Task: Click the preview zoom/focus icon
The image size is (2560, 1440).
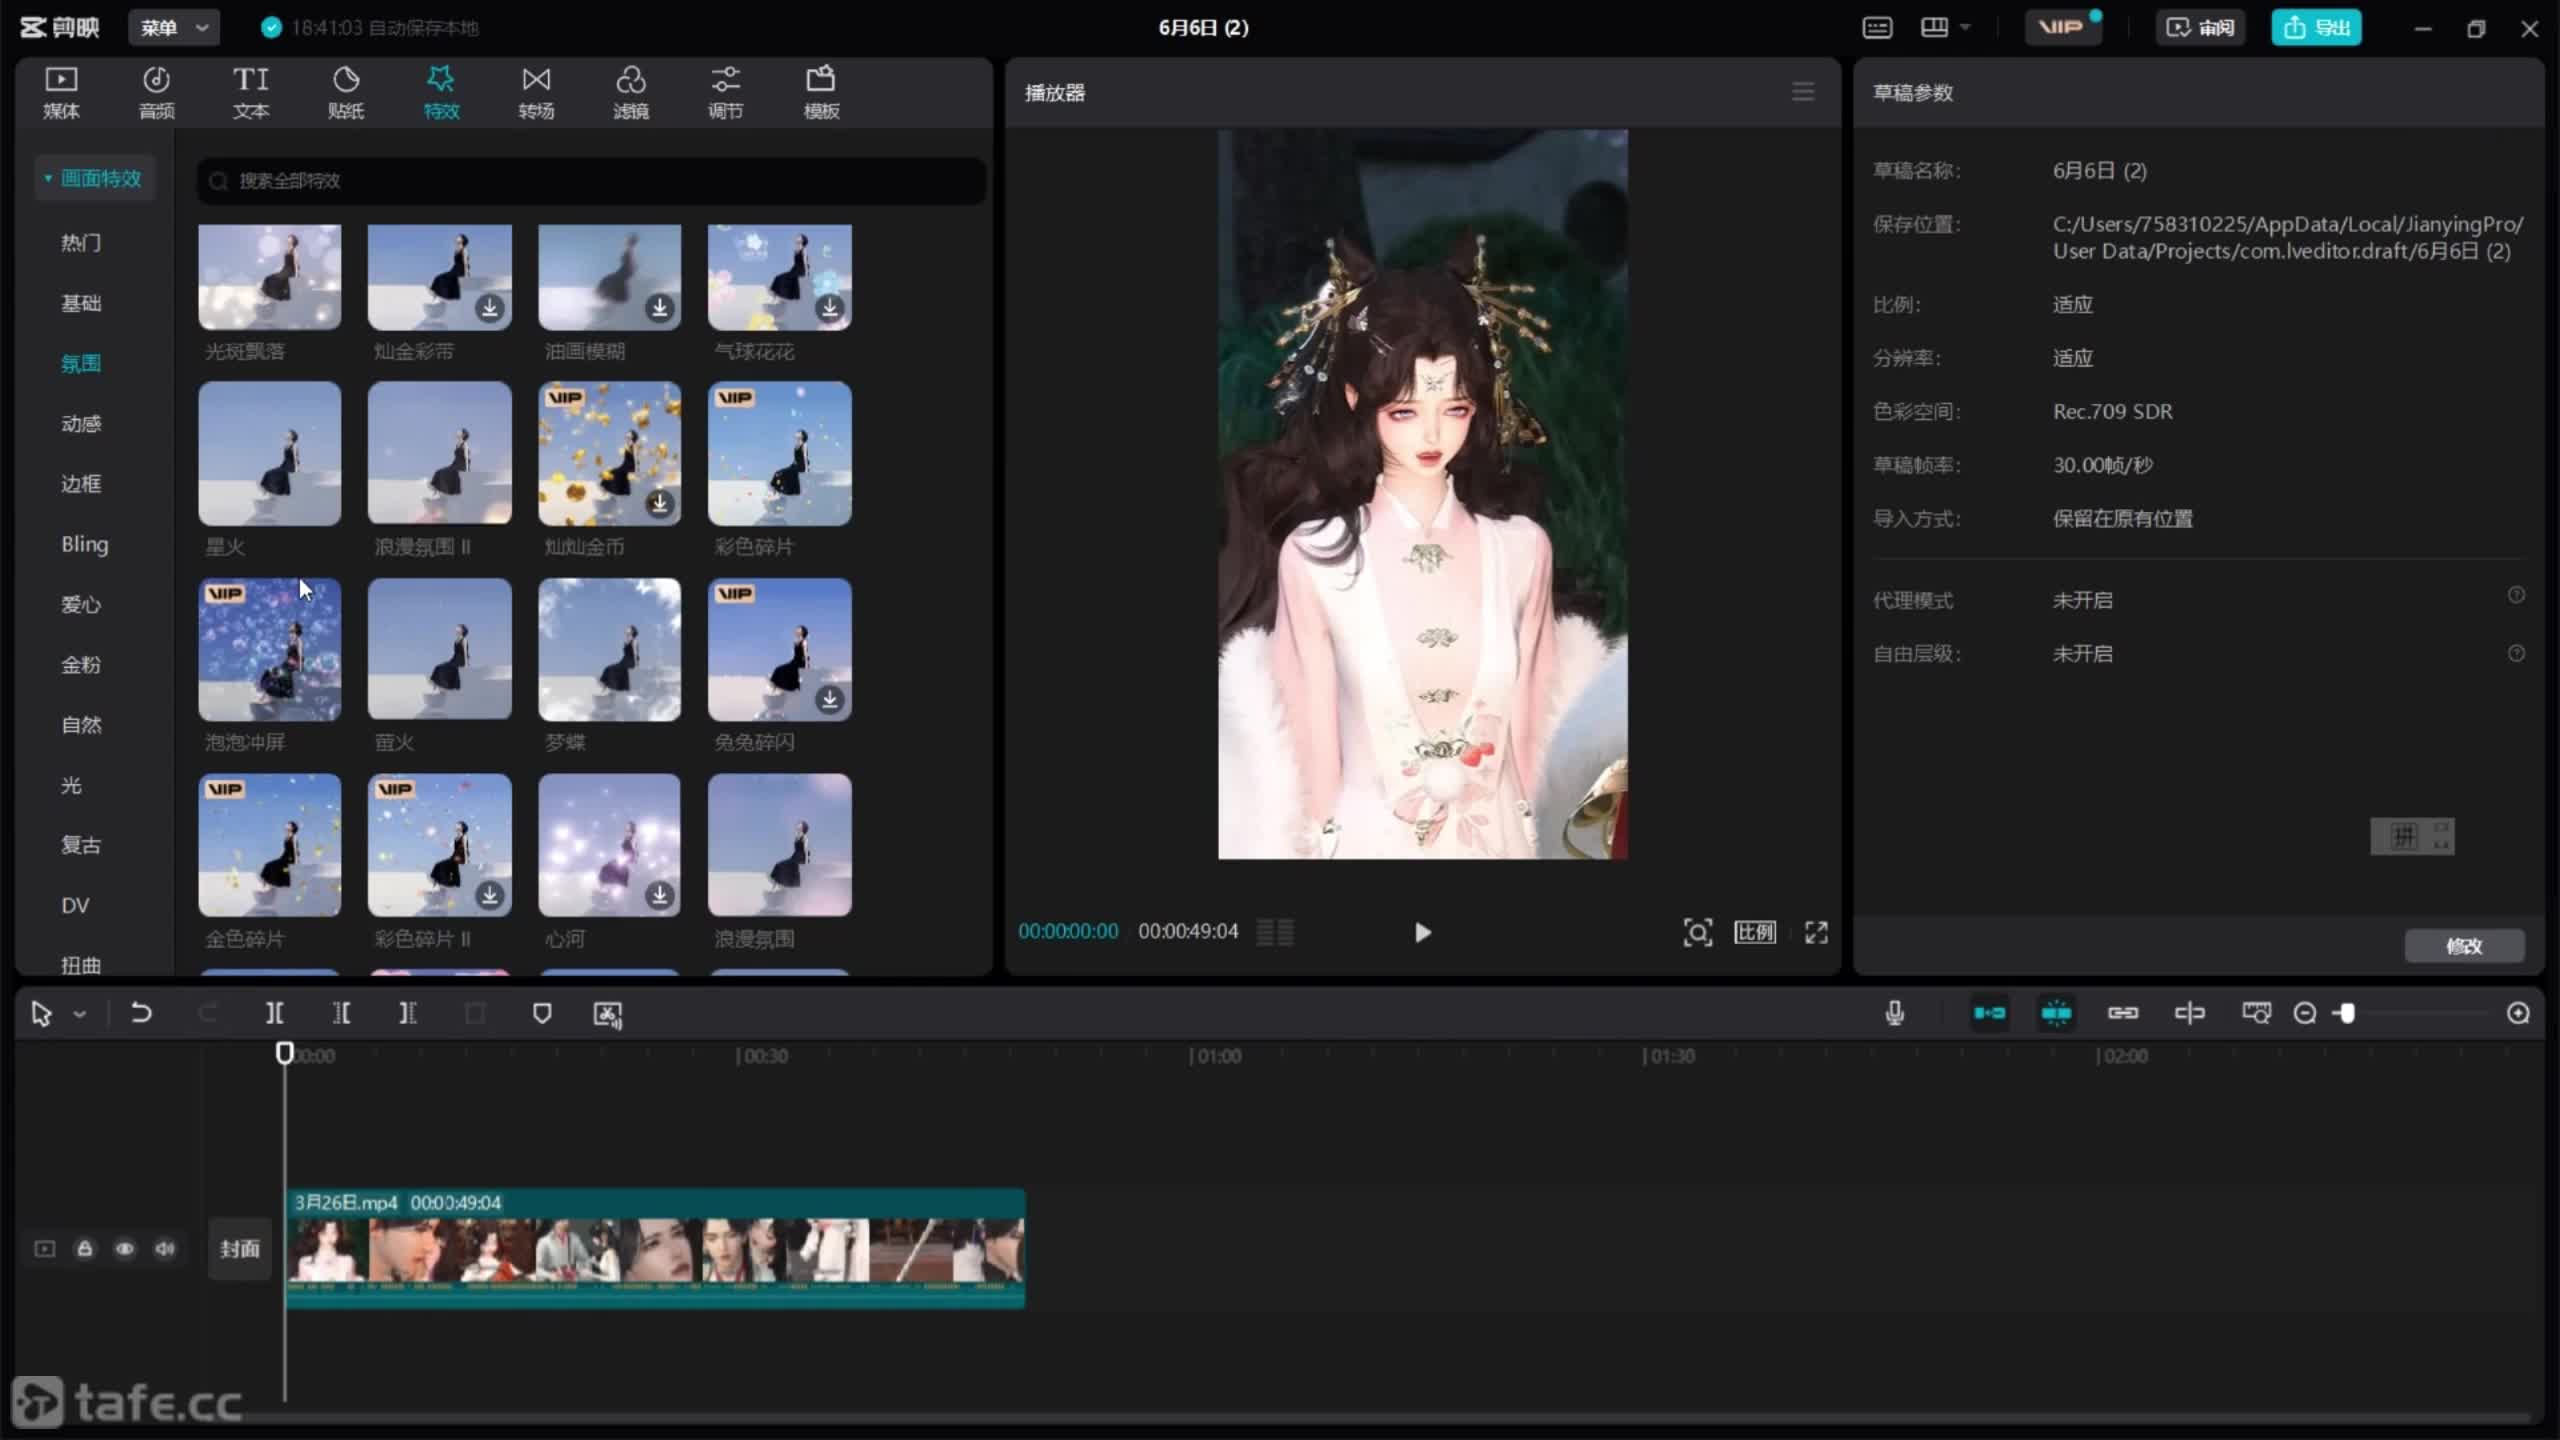Action: [x=1697, y=933]
